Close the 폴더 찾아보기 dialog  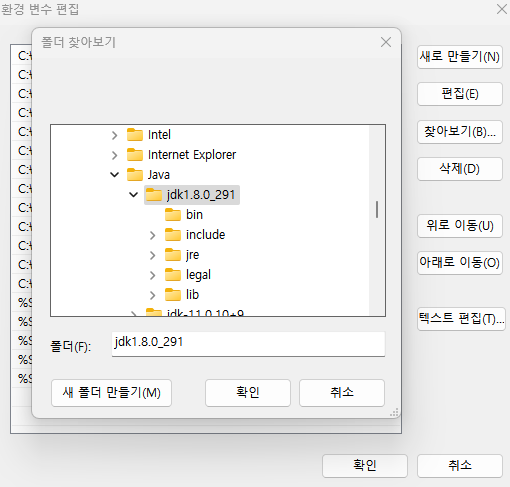(x=386, y=42)
